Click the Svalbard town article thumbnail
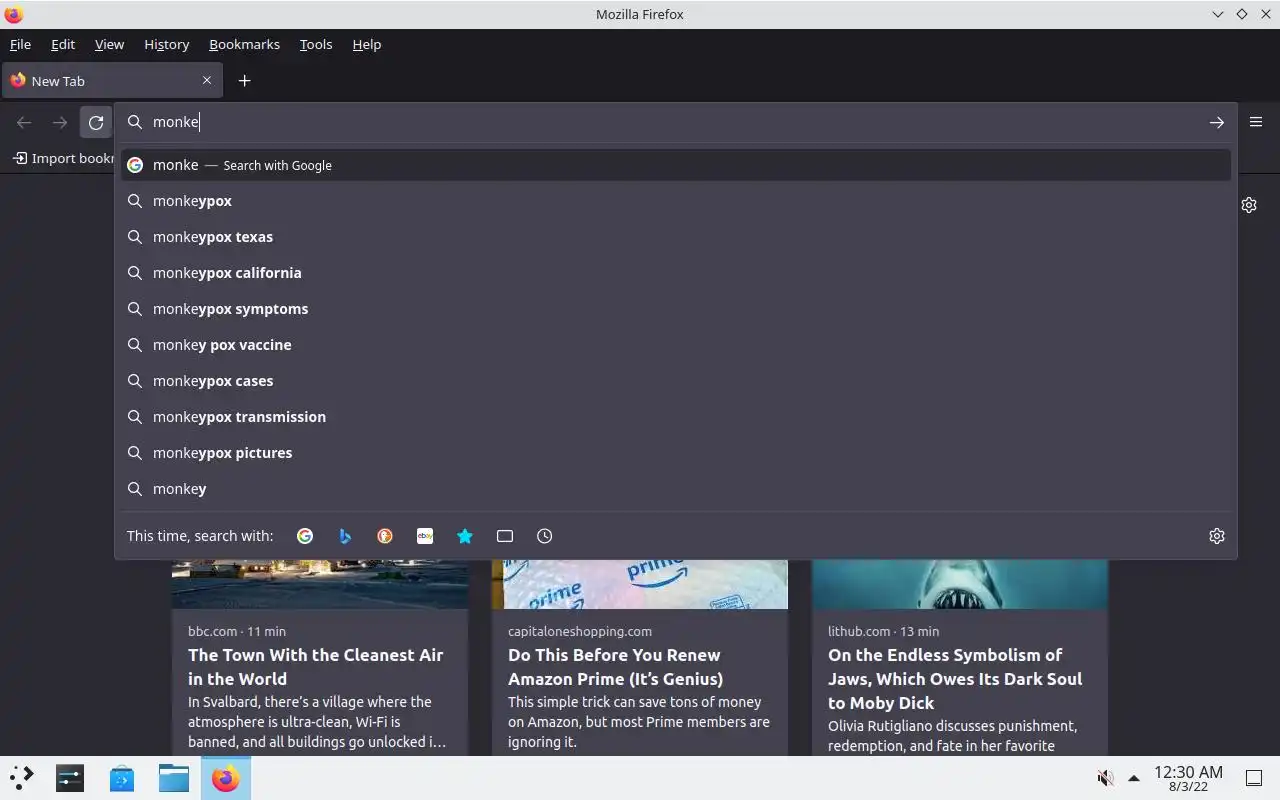Screen dimensions: 1280x800 tap(320, 584)
